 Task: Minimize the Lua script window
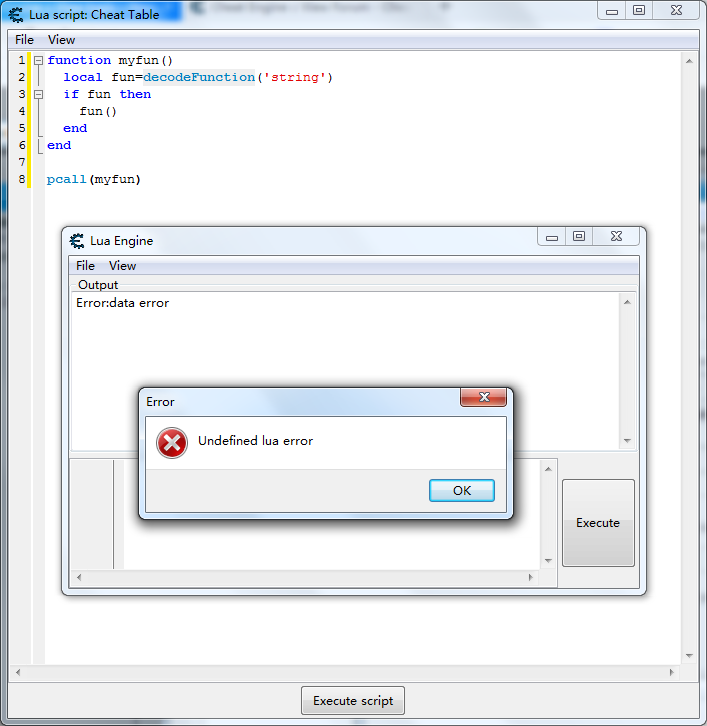click(x=612, y=11)
